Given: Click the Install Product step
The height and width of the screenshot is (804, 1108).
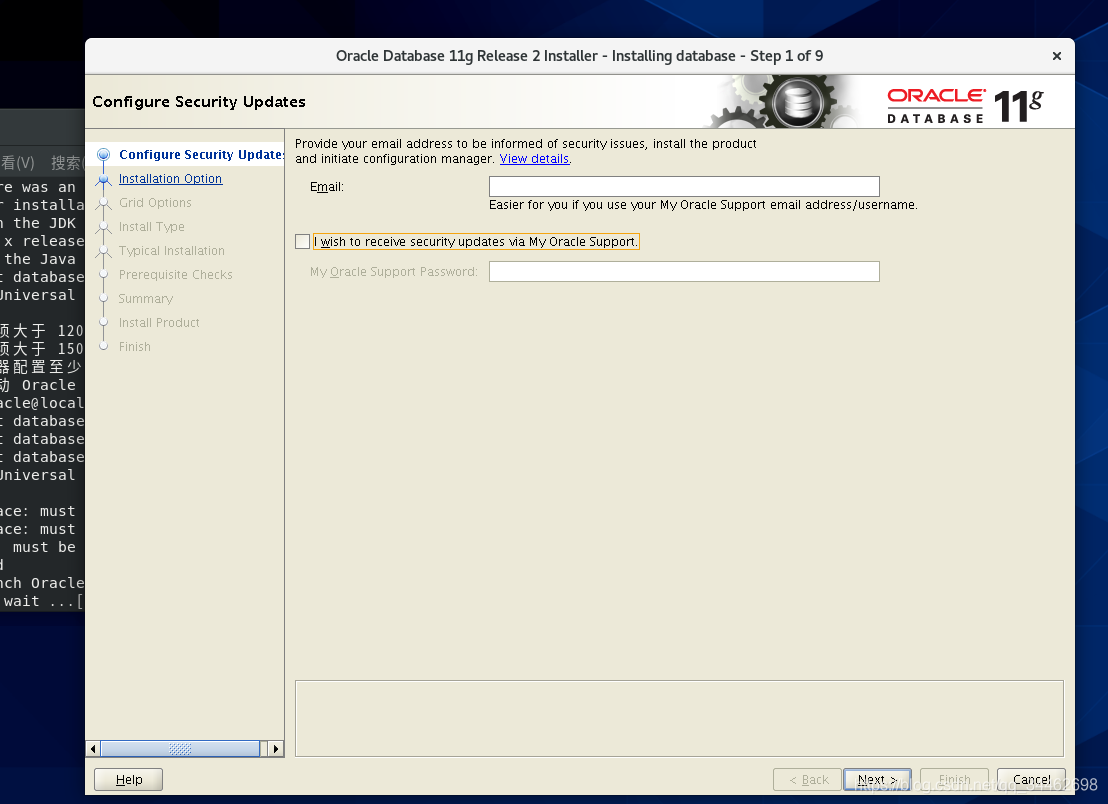Looking at the screenshot, I should pos(159,323).
